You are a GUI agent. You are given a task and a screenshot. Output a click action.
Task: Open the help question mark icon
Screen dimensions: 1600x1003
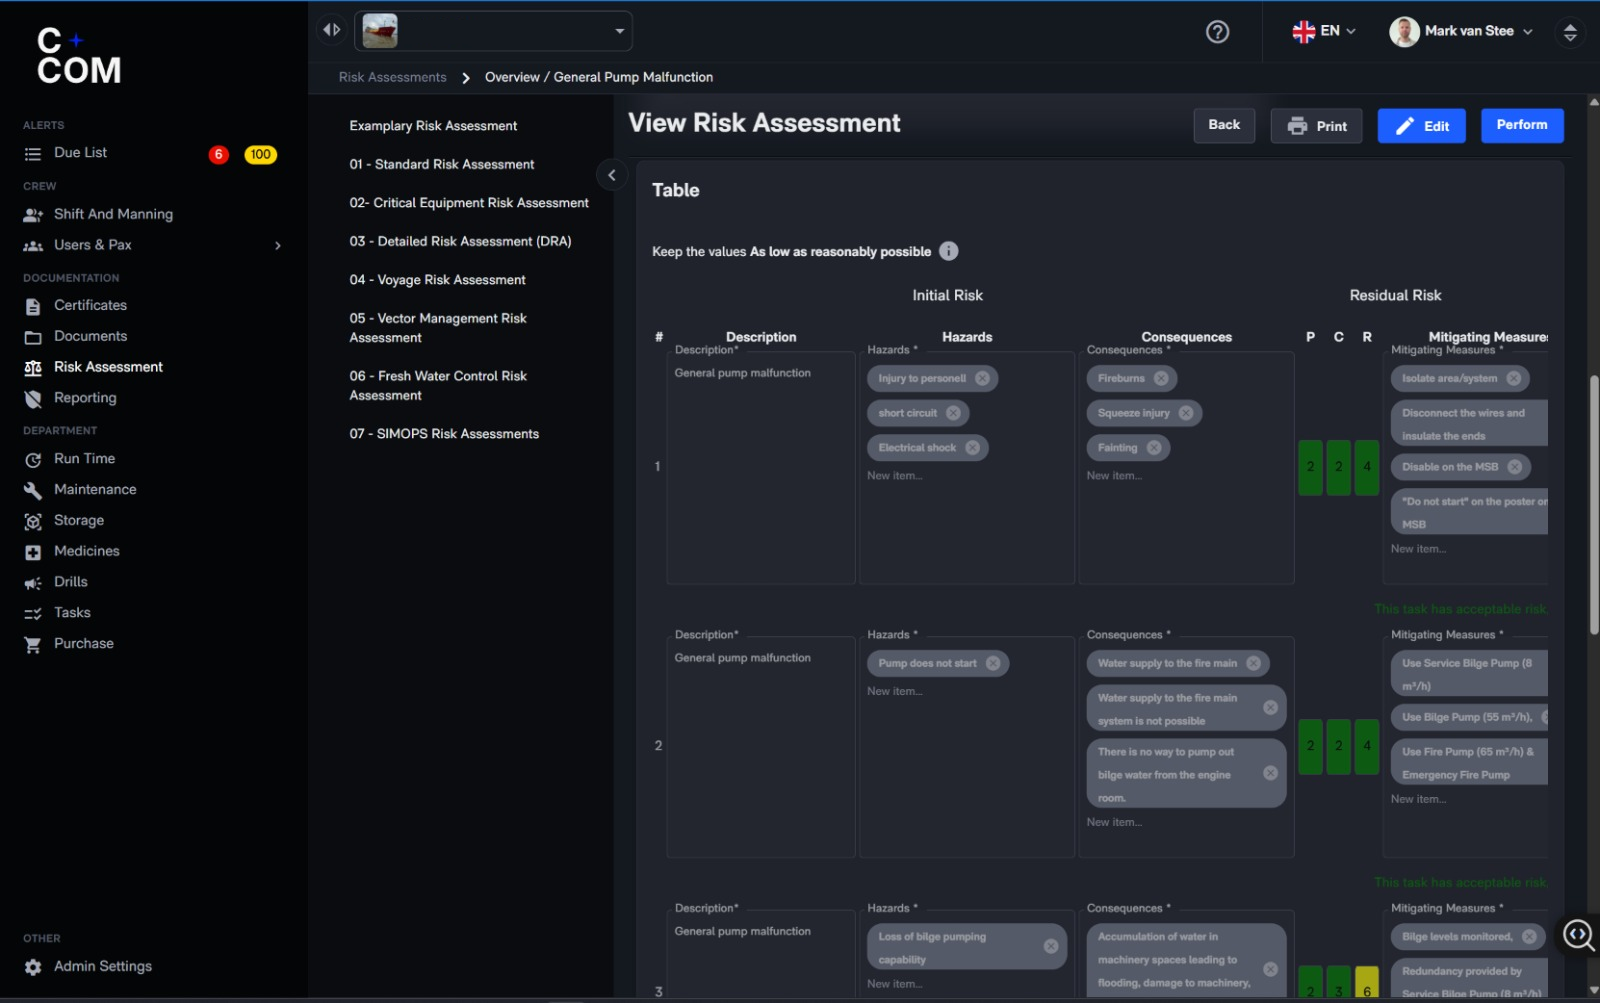click(x=1217, y=32)
